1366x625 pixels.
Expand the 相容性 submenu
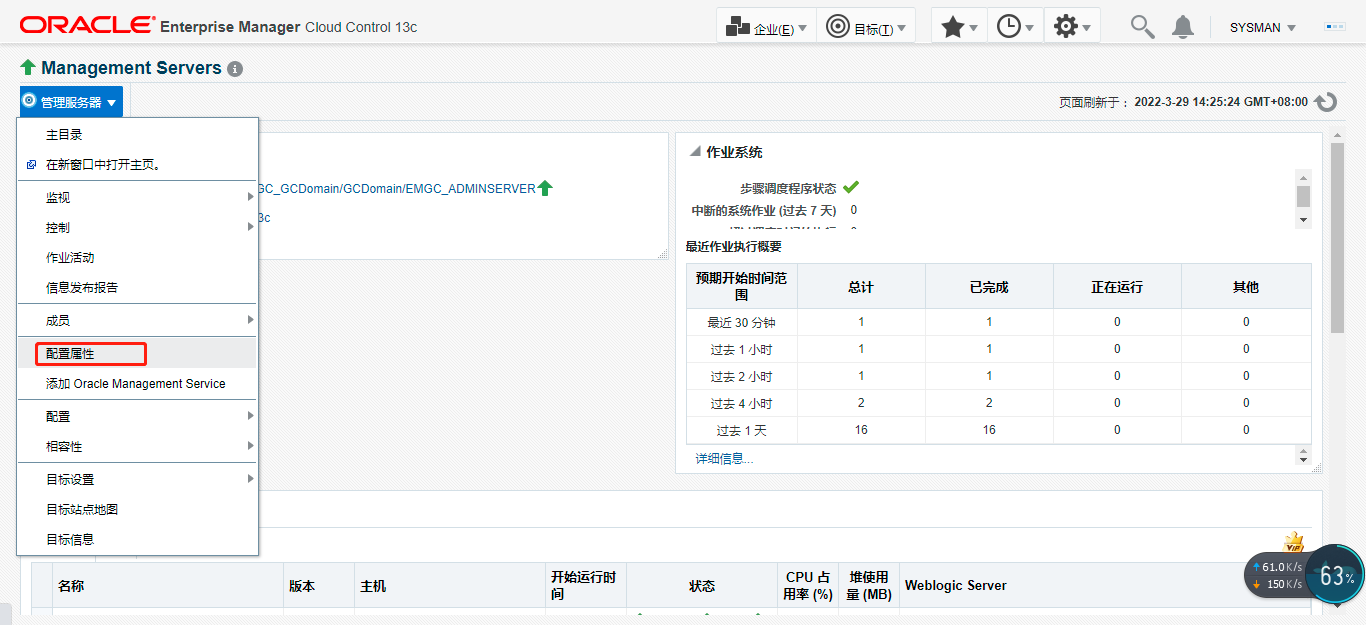[x=138, y=447]
